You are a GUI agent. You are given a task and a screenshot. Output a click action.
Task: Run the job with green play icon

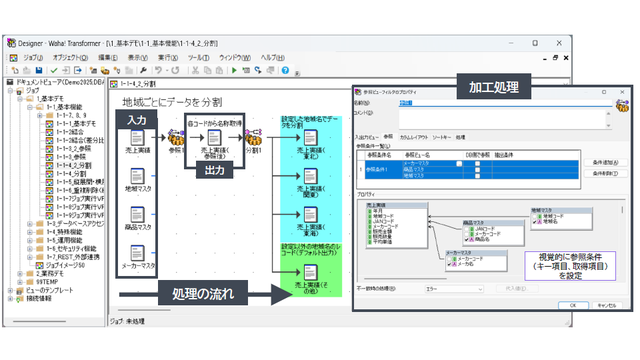pyautogui.click(x=234, y=70)
